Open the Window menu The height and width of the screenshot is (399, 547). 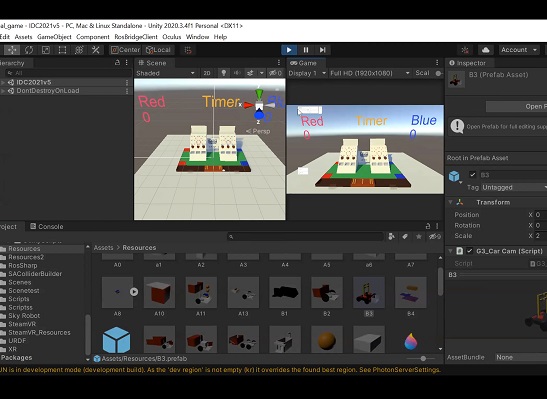click(197, 37)
